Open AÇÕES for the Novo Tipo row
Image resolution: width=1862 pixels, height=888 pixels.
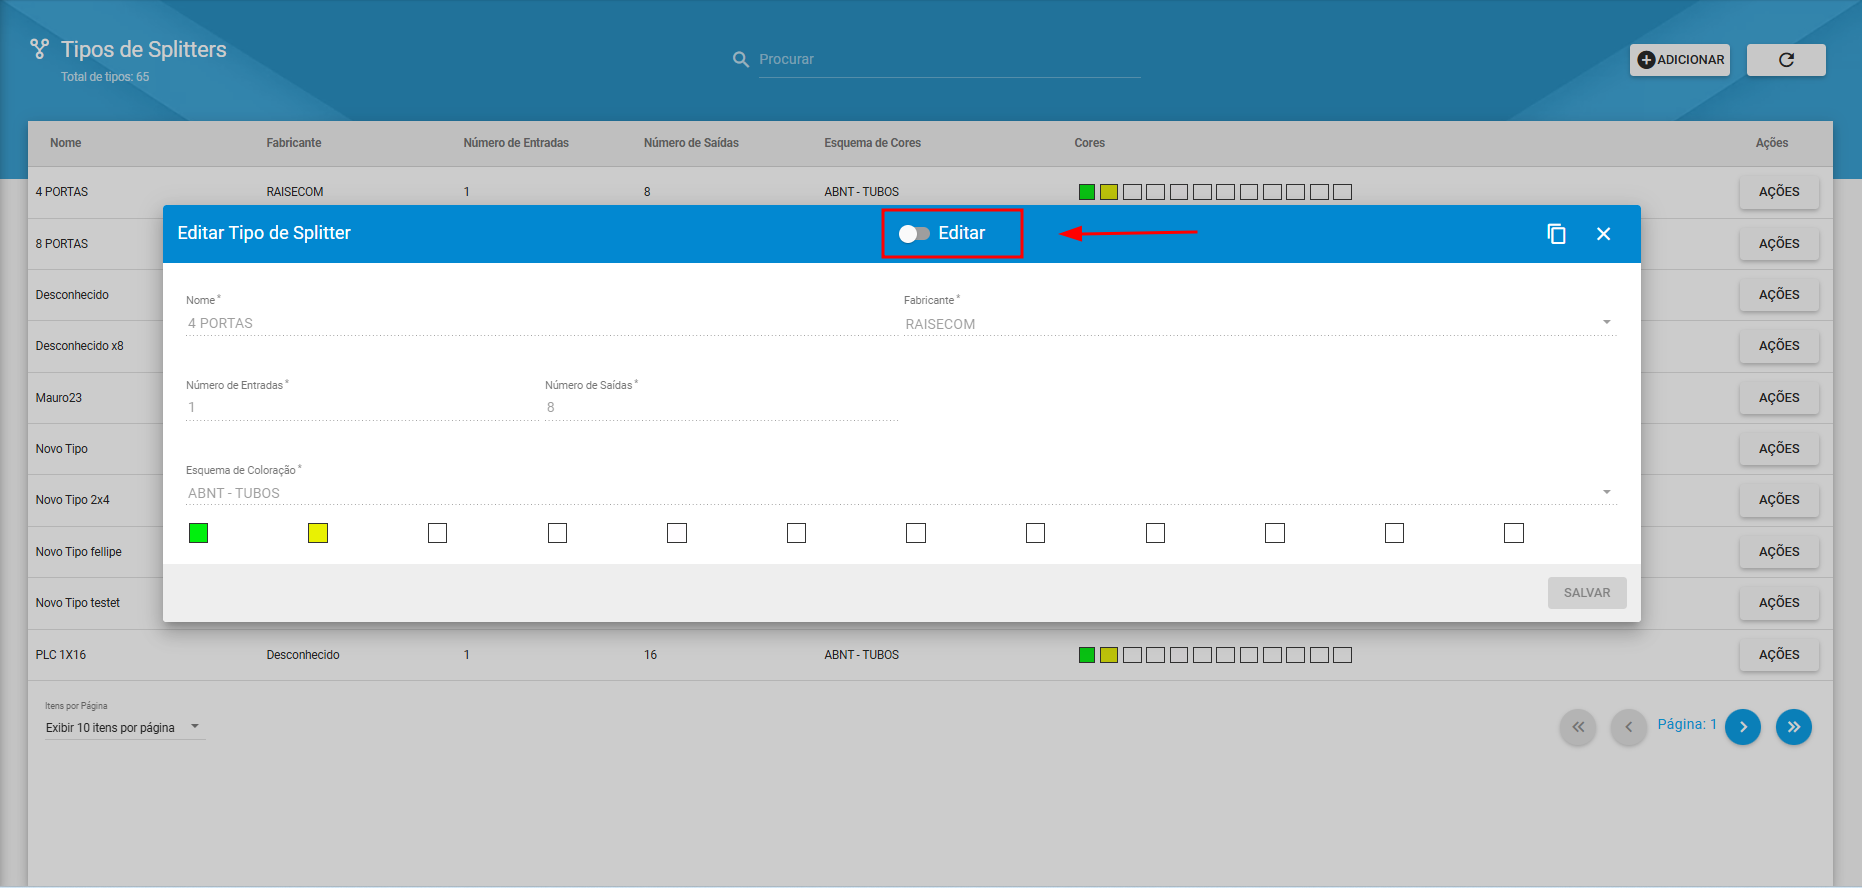click(x=1779, y=449)
